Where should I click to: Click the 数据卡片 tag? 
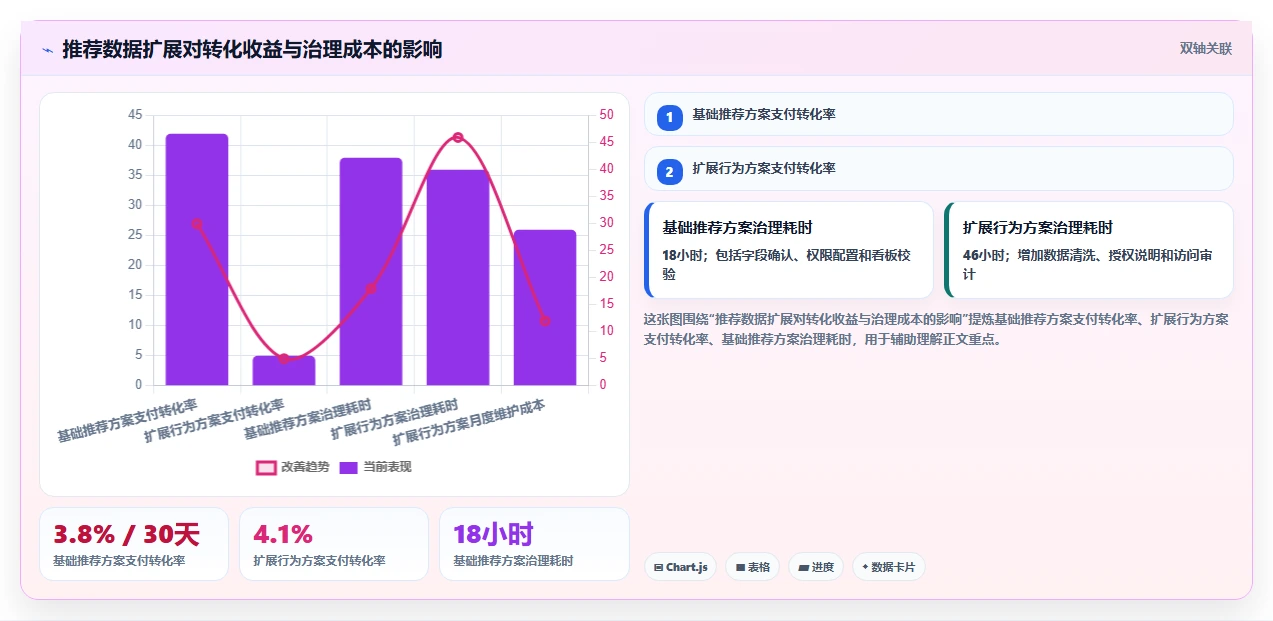(889, 567)
